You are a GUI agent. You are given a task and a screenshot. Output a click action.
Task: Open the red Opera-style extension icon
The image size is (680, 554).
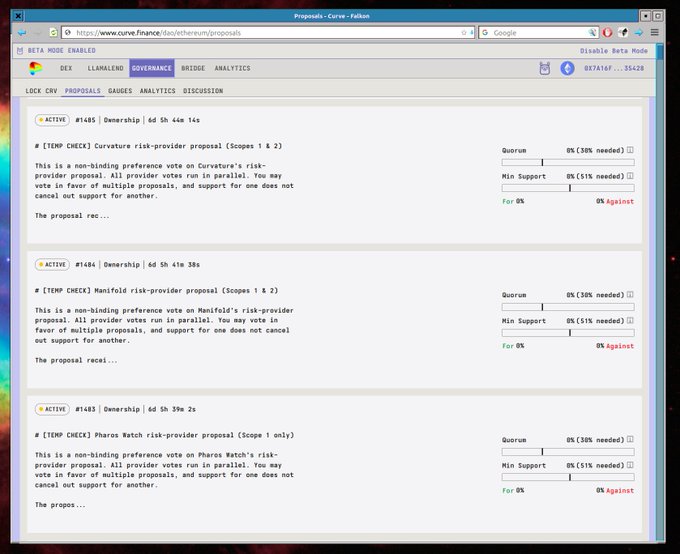point(607,33)
